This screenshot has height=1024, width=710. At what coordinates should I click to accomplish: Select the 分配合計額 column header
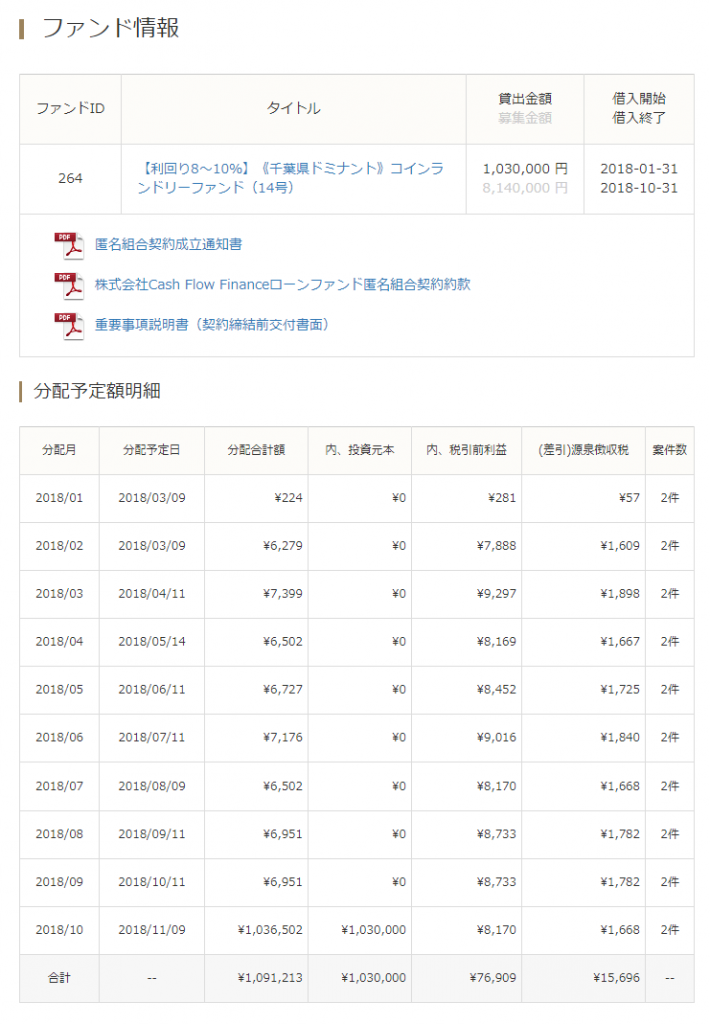256,450
